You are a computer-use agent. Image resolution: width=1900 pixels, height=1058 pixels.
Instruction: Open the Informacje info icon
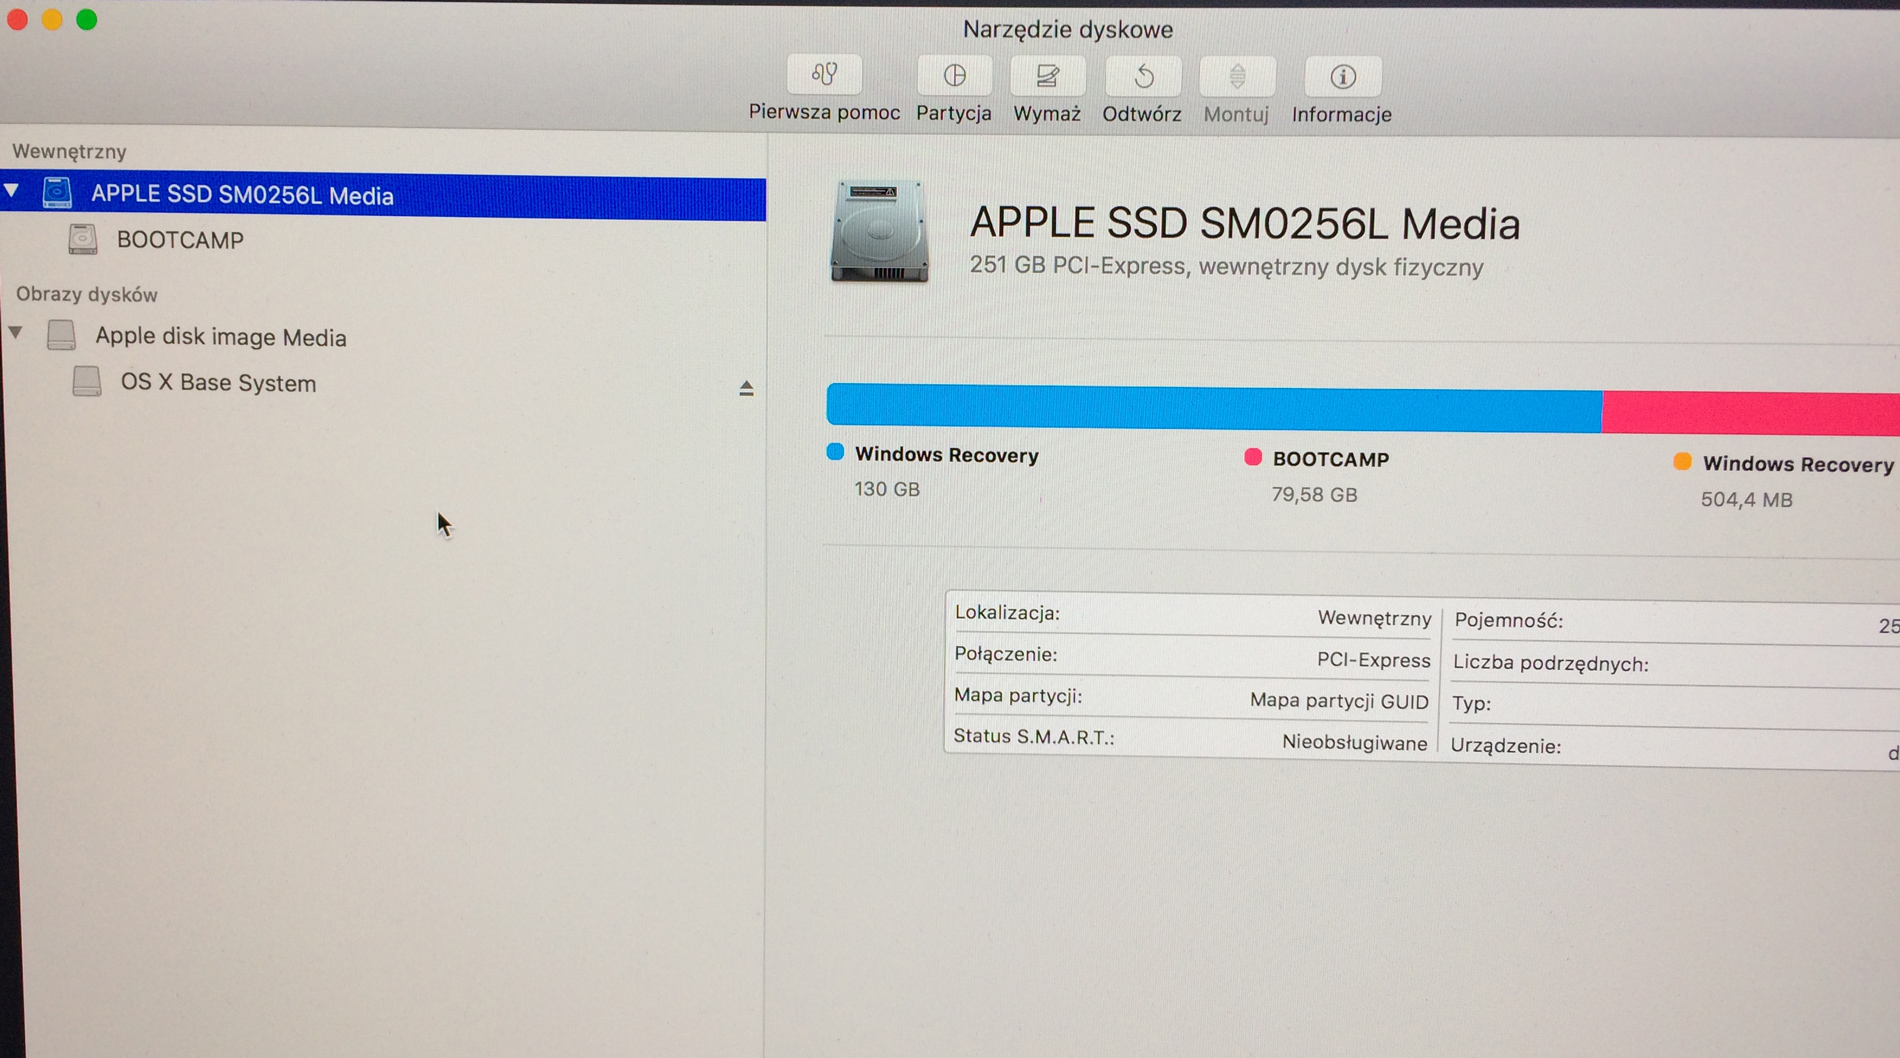[1343, 77]
